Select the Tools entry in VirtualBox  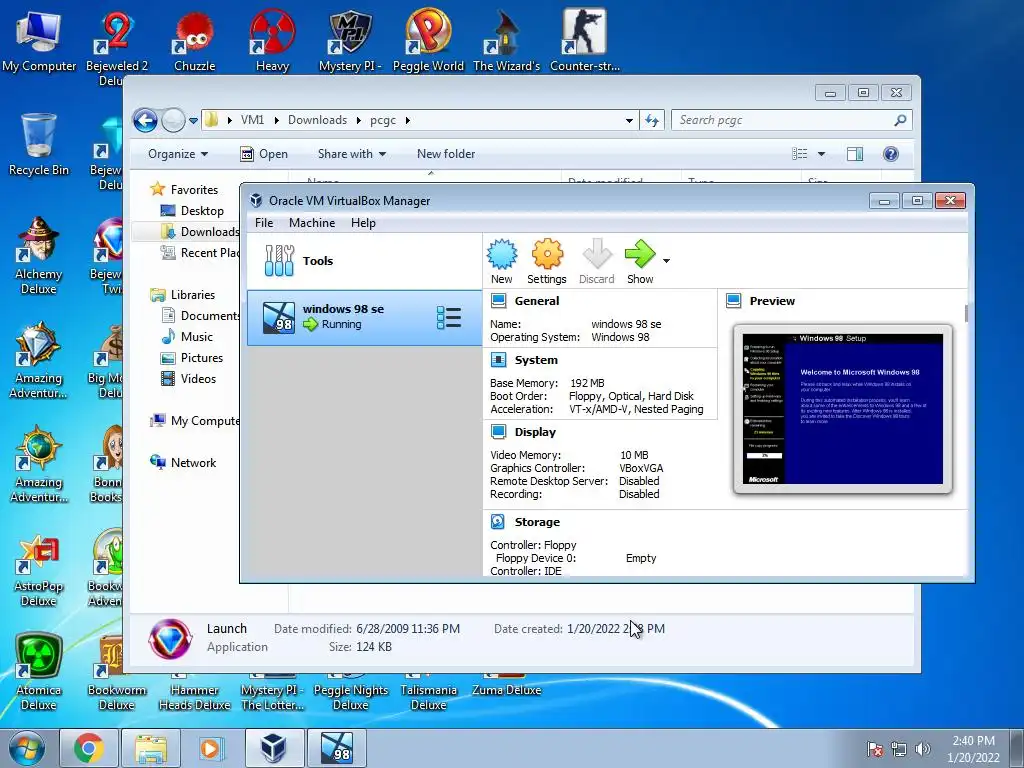point(364,261)
